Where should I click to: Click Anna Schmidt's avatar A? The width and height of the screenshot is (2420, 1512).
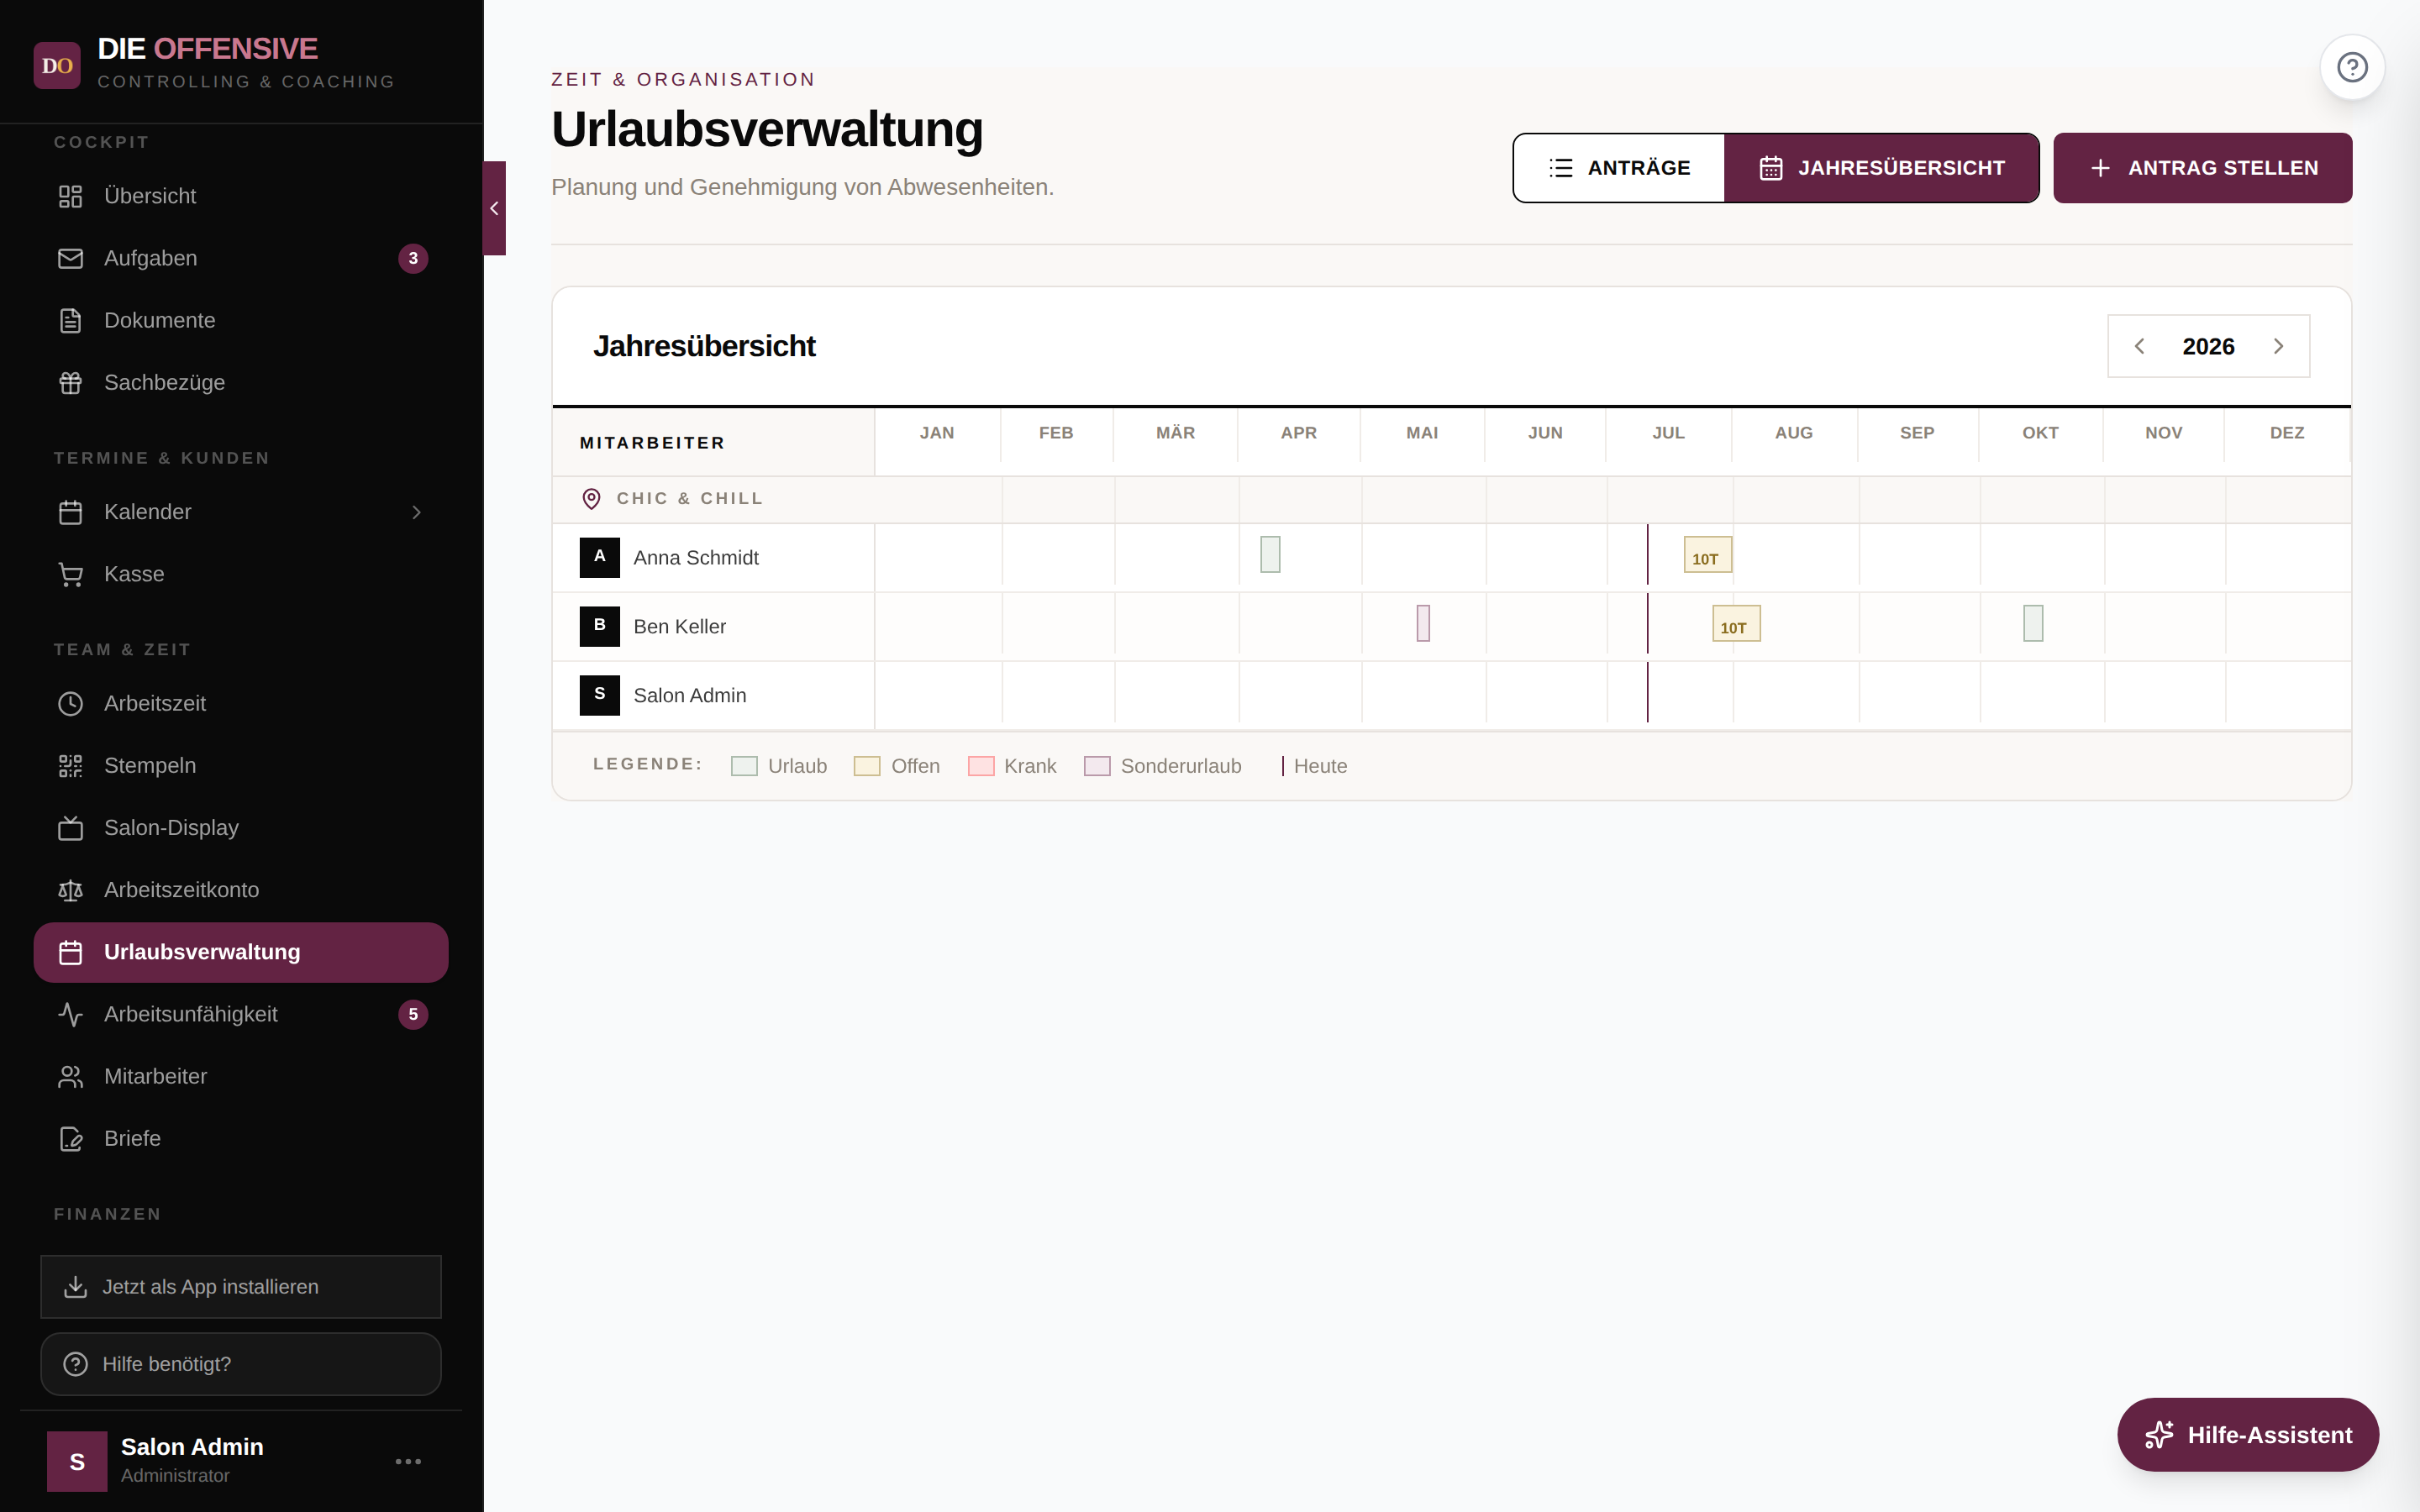(x=599, y=557)
